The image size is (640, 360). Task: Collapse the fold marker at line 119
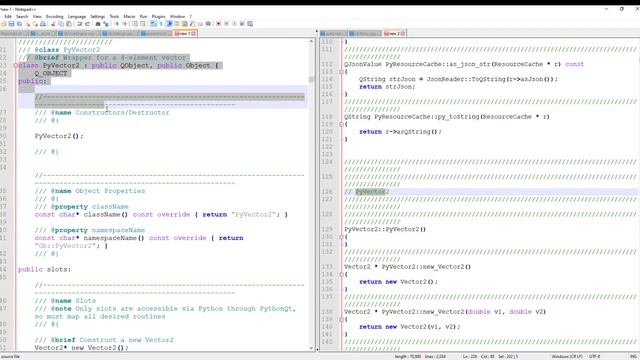point(342,124)
